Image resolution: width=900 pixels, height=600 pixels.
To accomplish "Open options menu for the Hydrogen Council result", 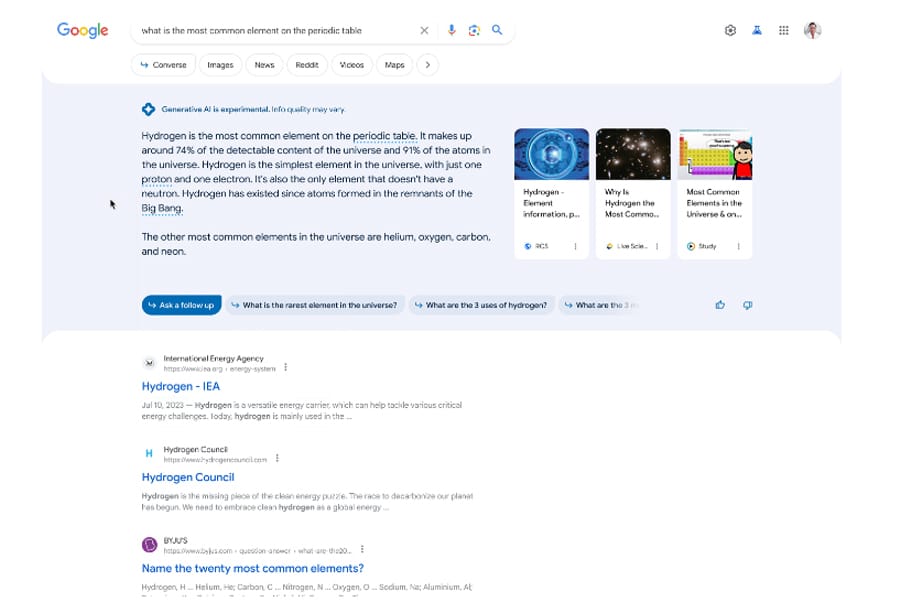I will pyautogui.click(x=277, y=458).
